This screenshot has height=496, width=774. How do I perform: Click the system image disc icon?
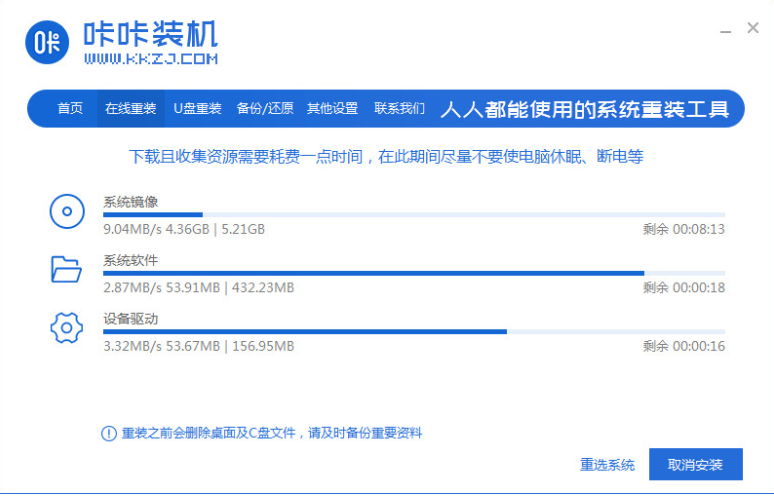[x=66, y=211]
